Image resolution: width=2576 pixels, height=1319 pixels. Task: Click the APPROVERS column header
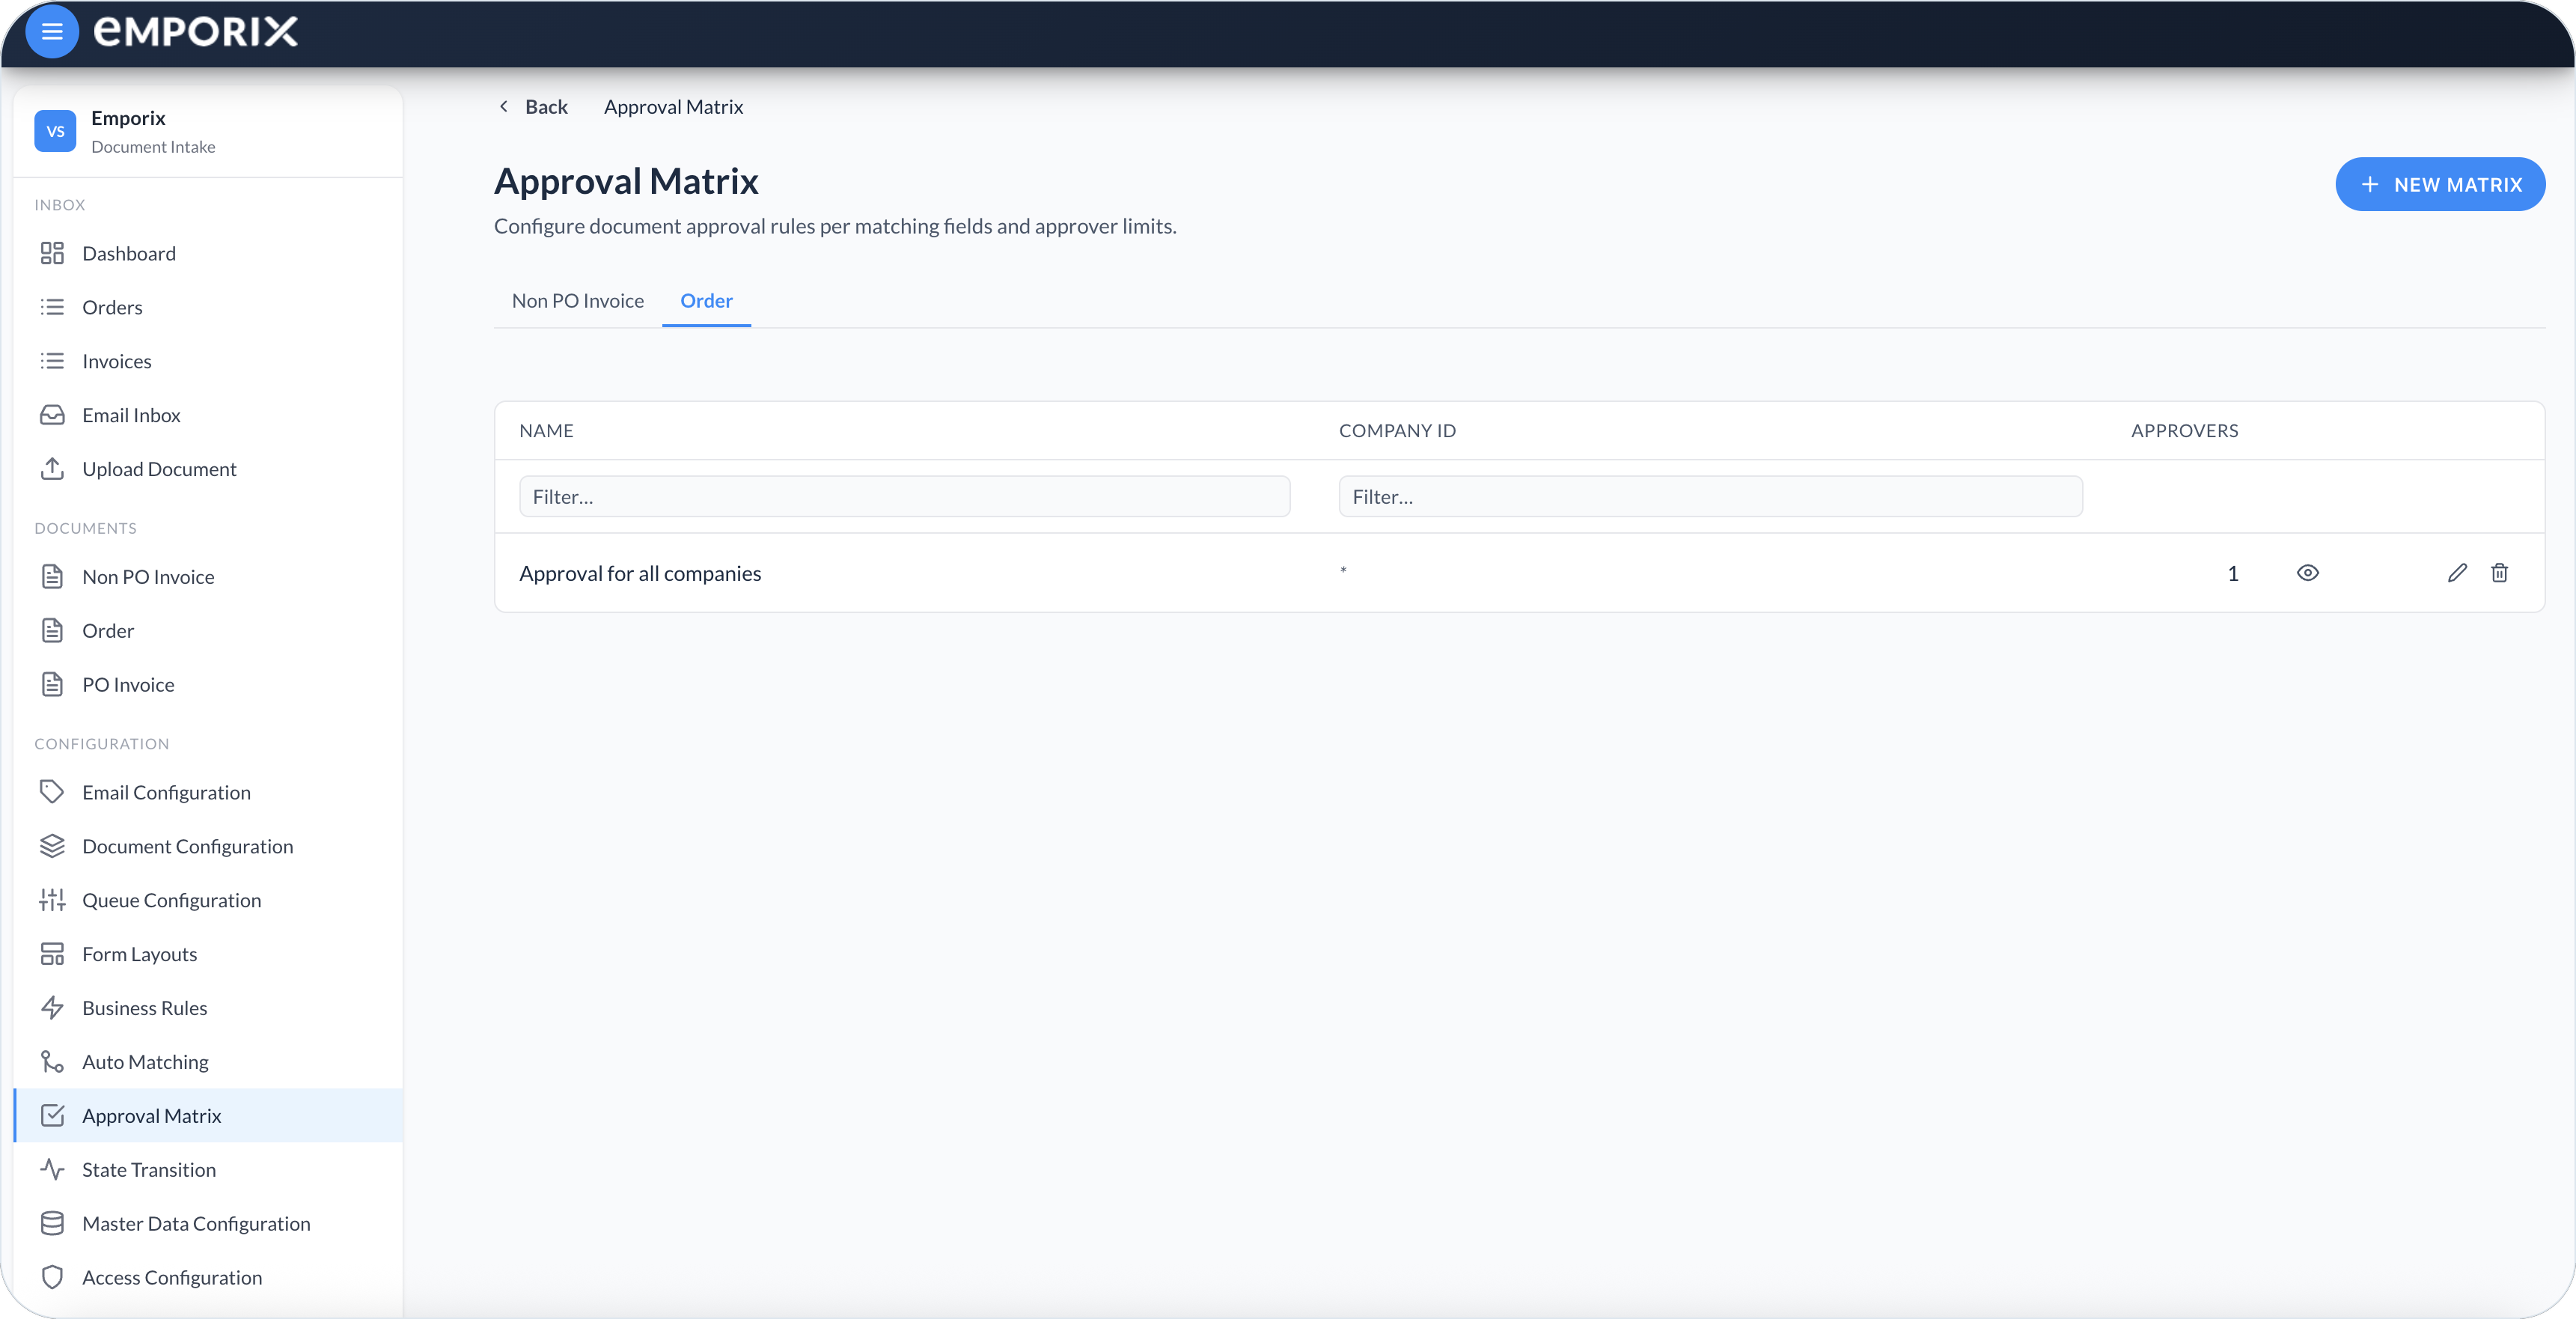tap(2184, 431)
